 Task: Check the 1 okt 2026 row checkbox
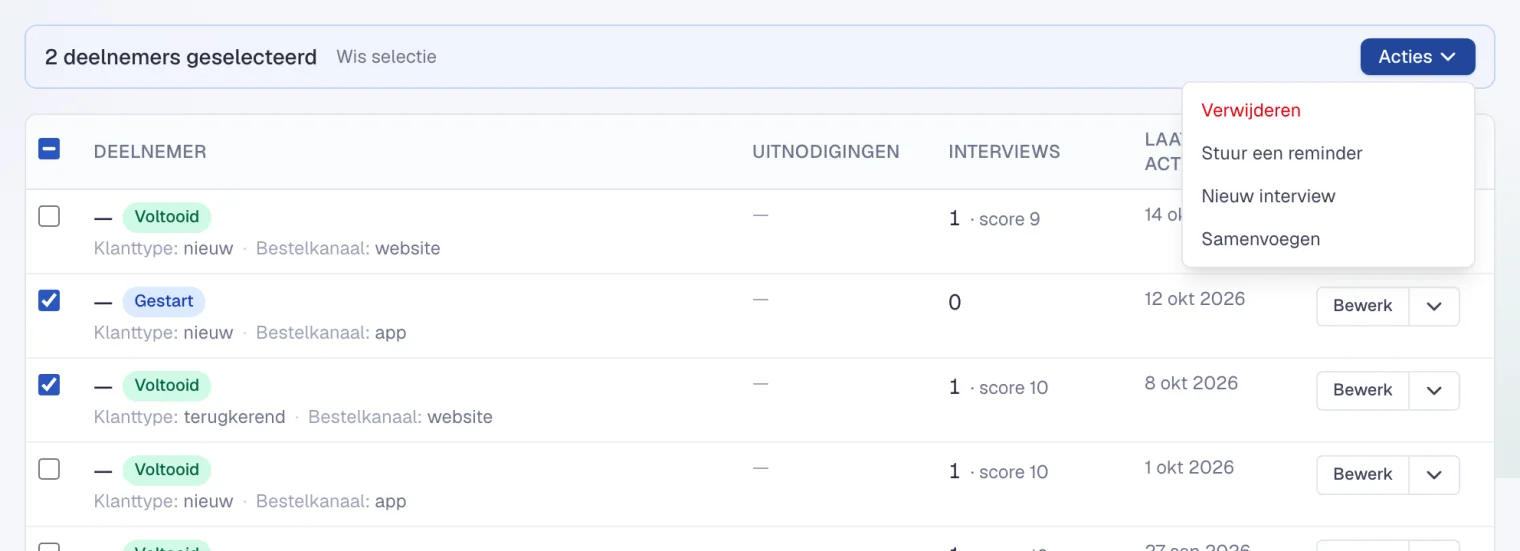(x=49, y=468)
